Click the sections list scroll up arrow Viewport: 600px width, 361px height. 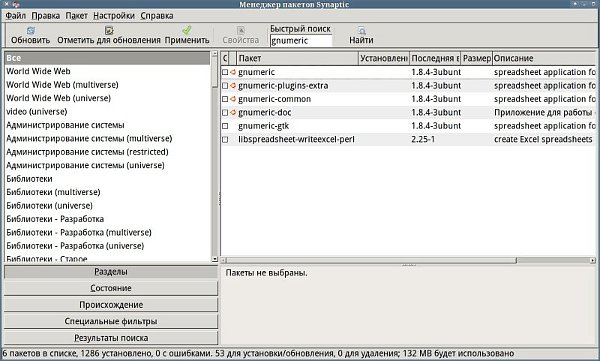(215, 54)
